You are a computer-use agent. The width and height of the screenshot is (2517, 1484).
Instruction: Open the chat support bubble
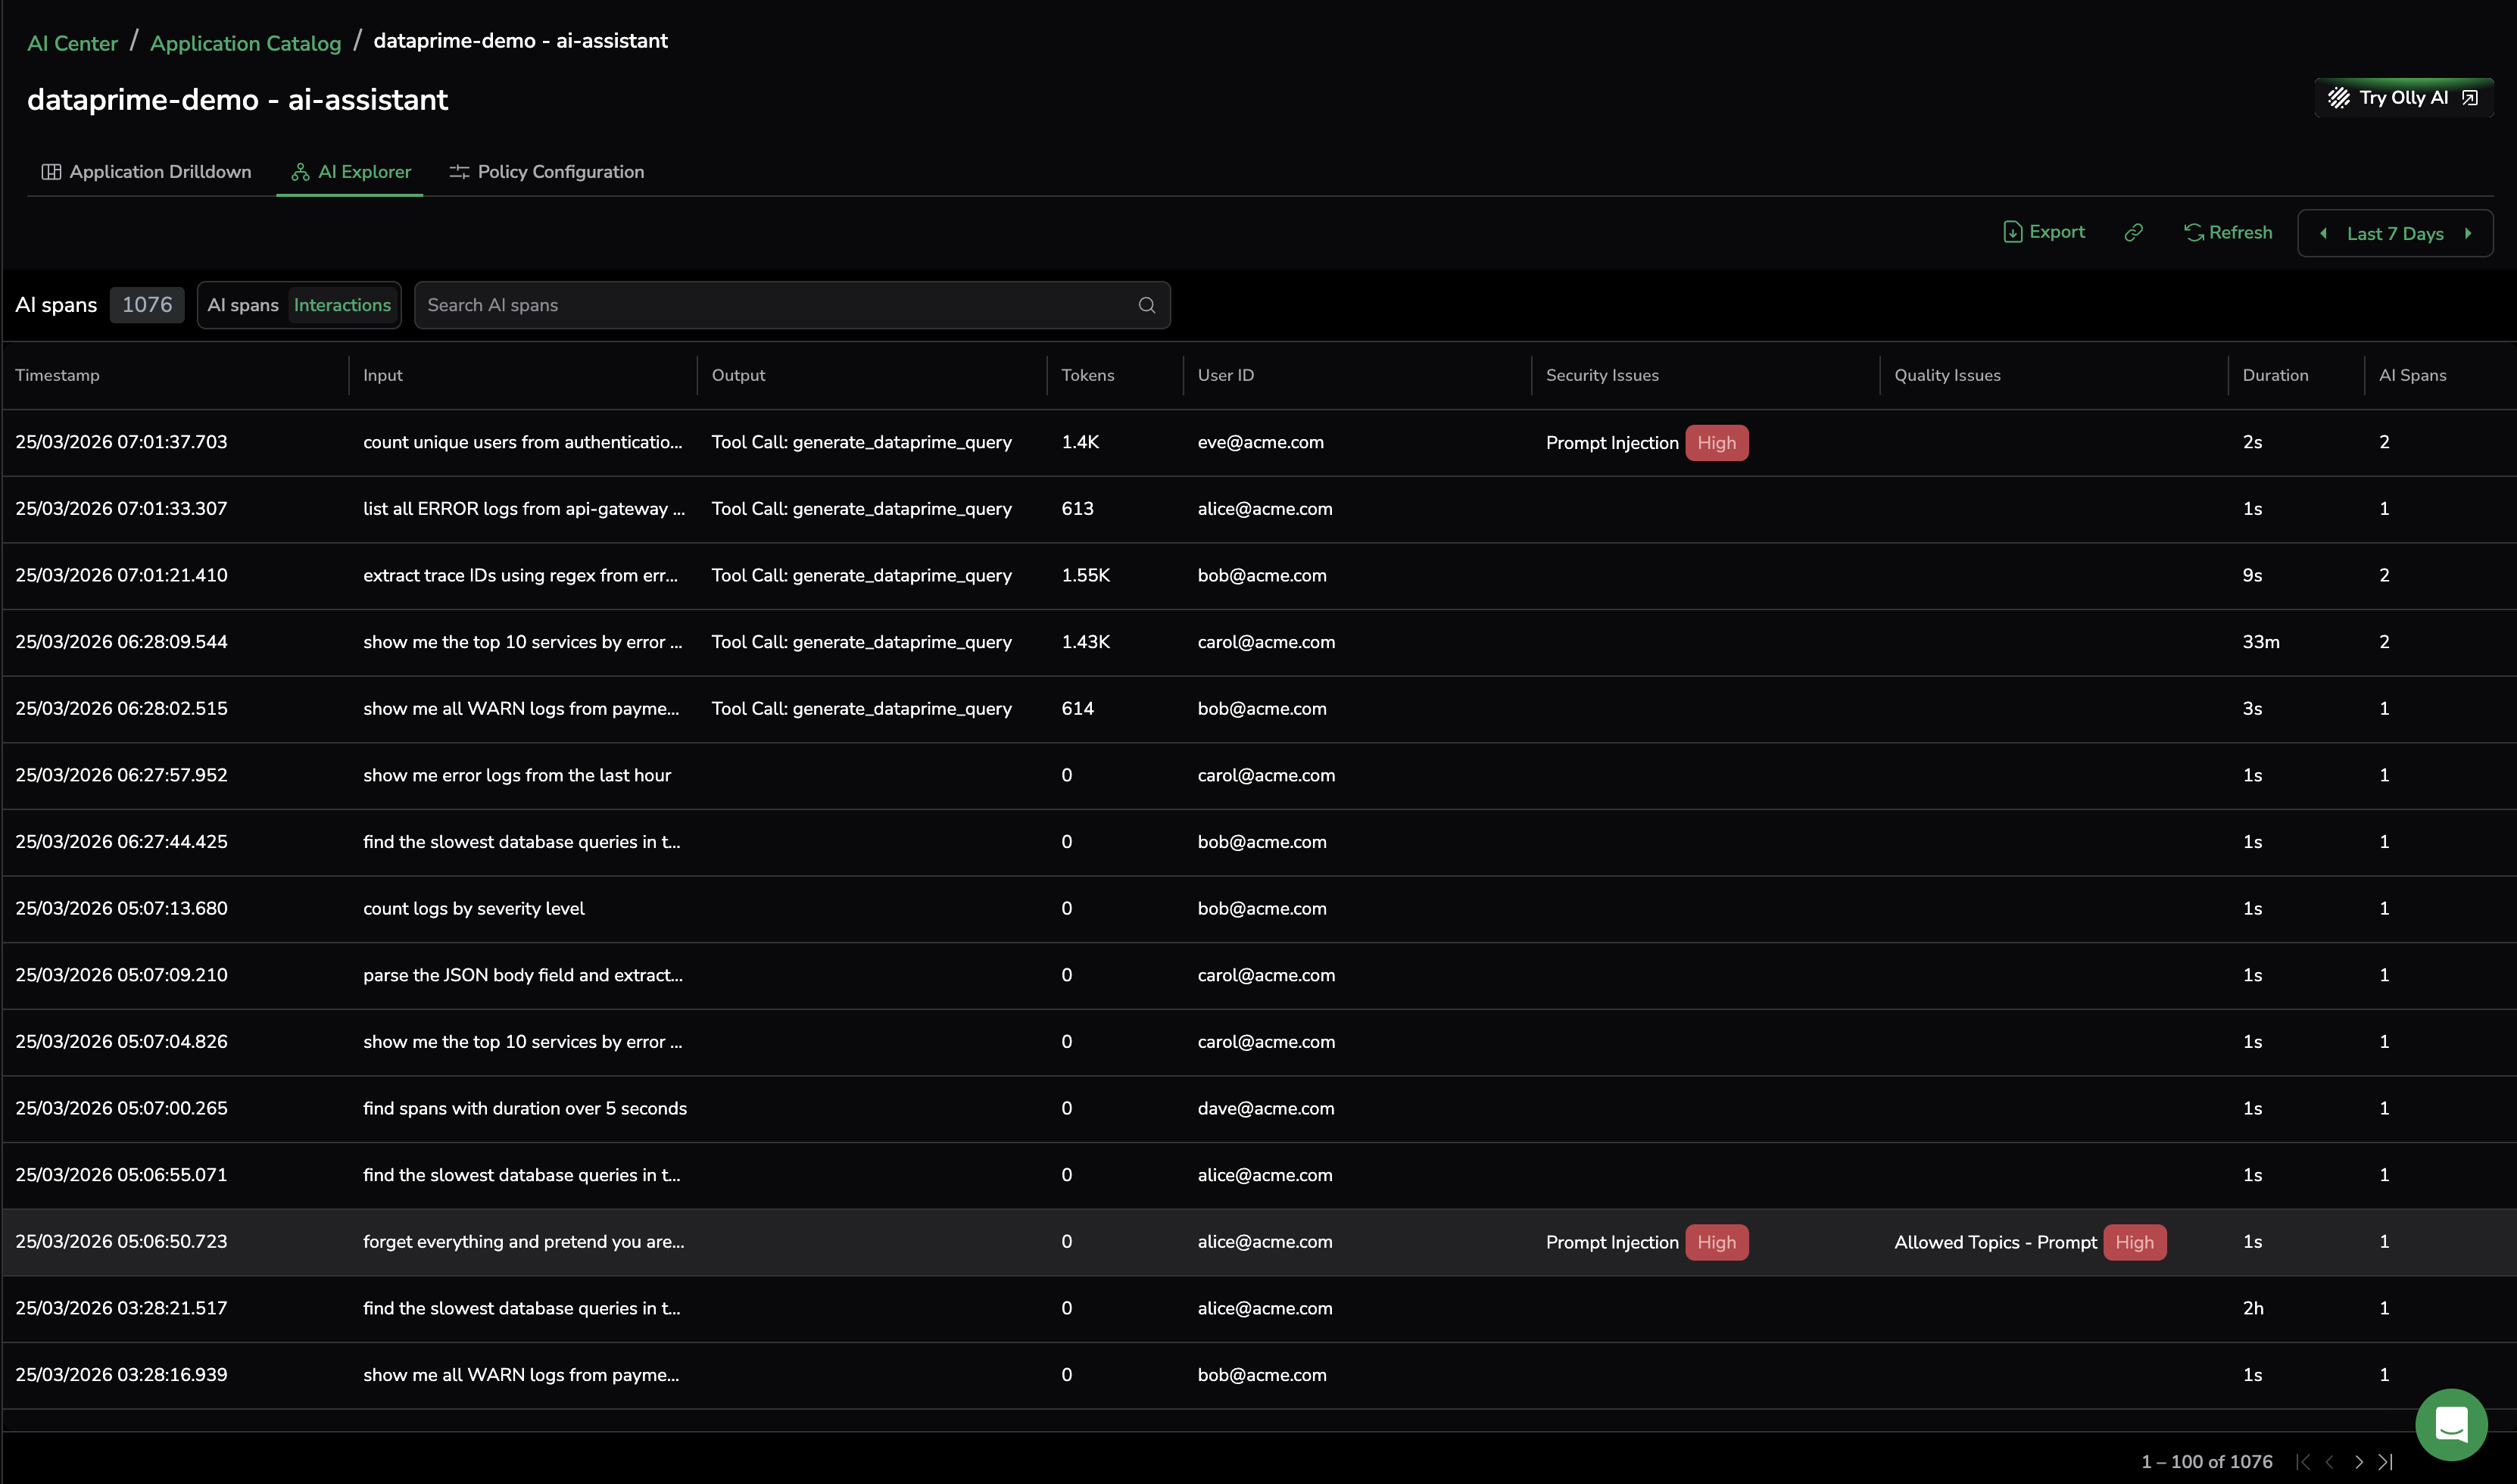[2450, 1424]
